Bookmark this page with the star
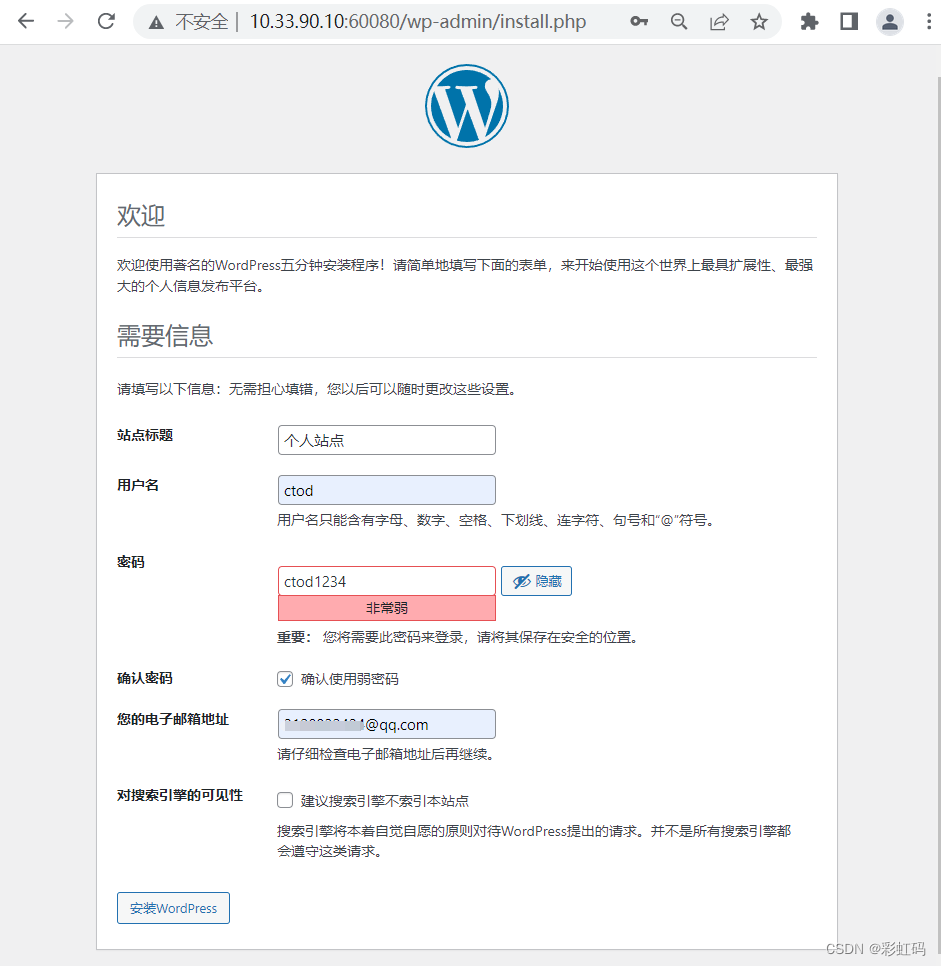 click(759, 22)
